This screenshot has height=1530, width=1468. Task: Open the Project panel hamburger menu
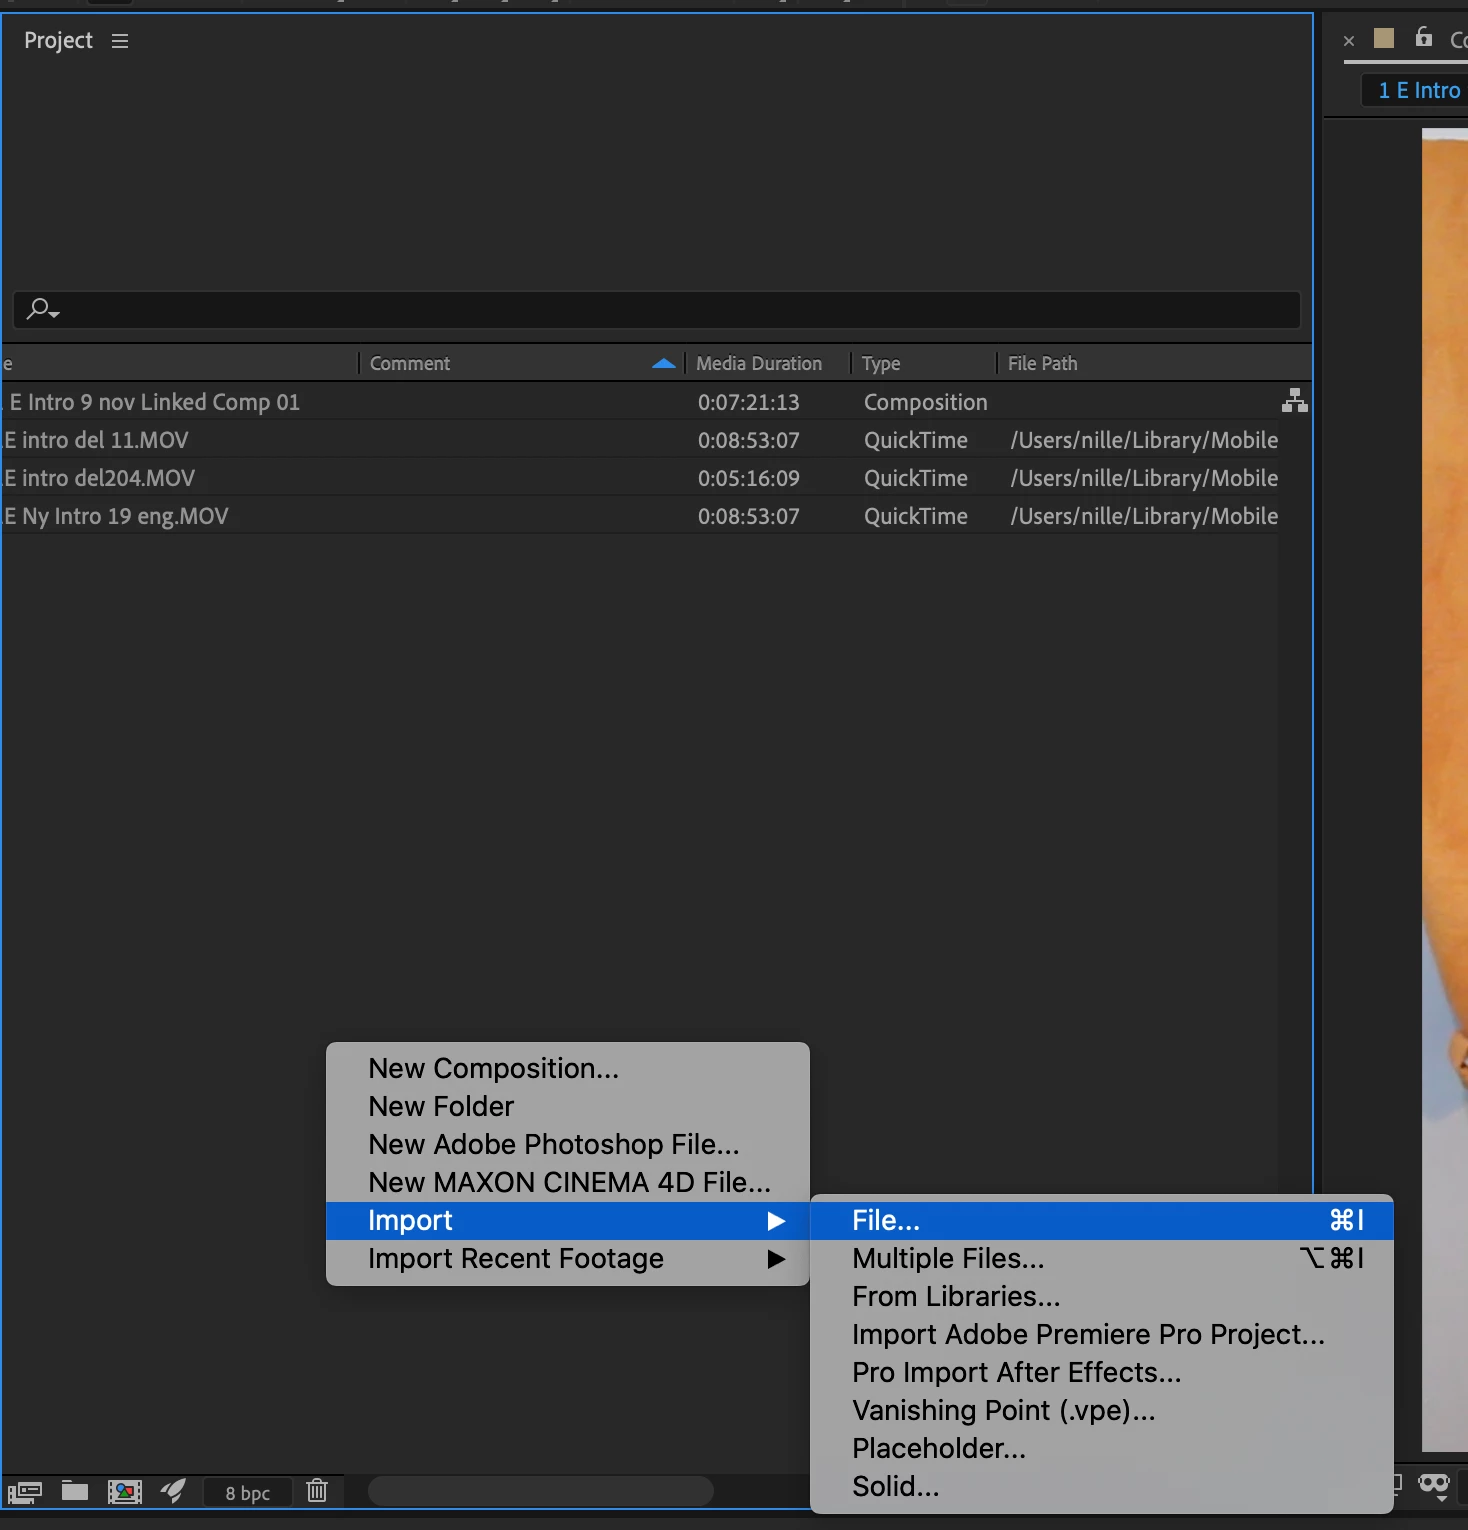coord(120,41)
